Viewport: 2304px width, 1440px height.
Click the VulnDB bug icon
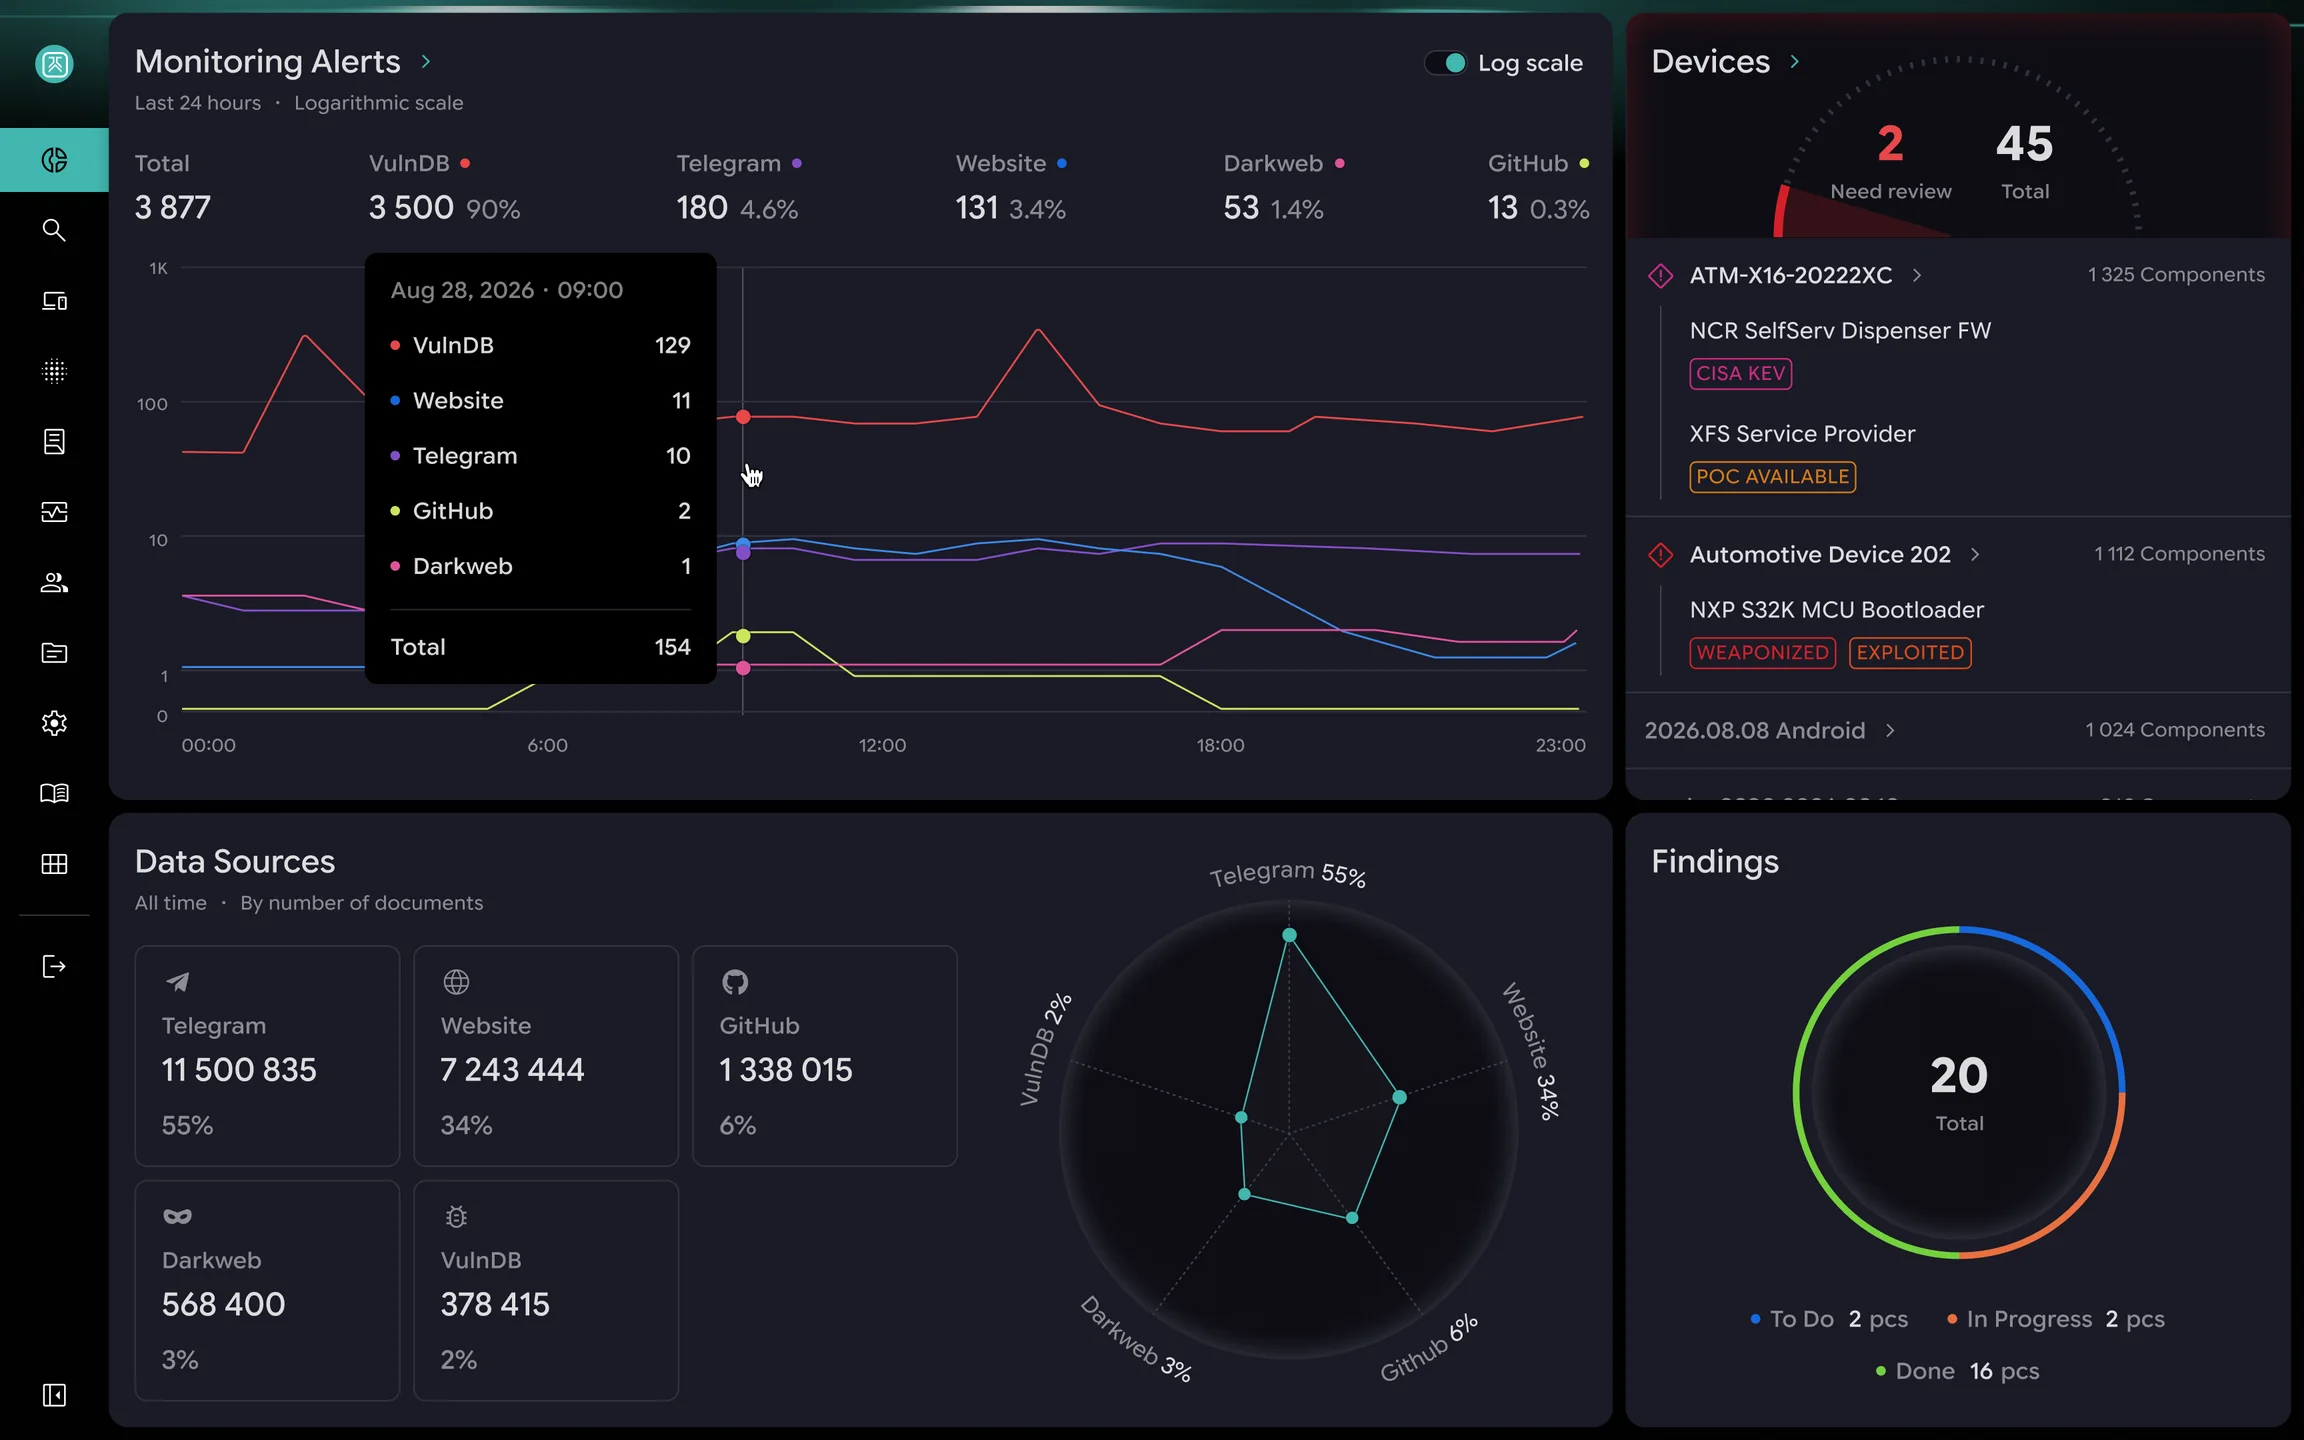pos(456,1216)
